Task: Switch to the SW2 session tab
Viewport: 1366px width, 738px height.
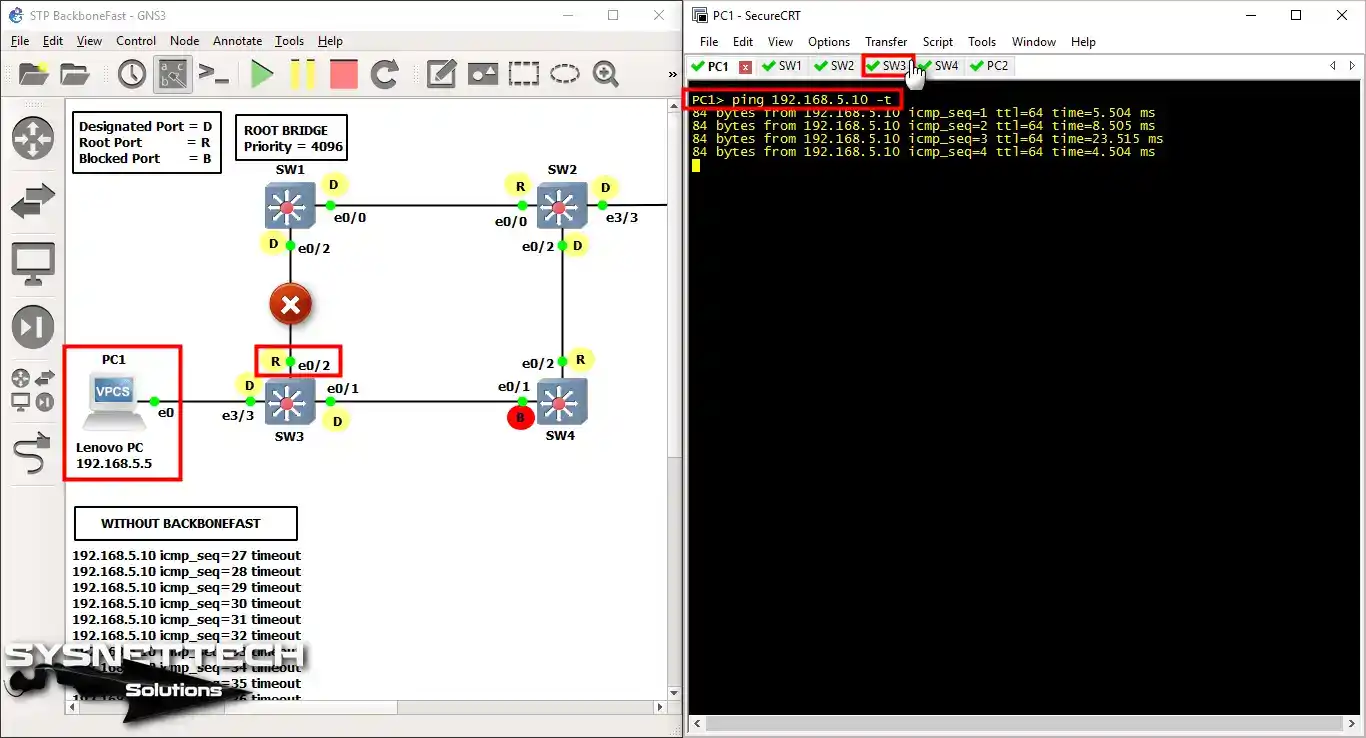Action: click(835, 66)
